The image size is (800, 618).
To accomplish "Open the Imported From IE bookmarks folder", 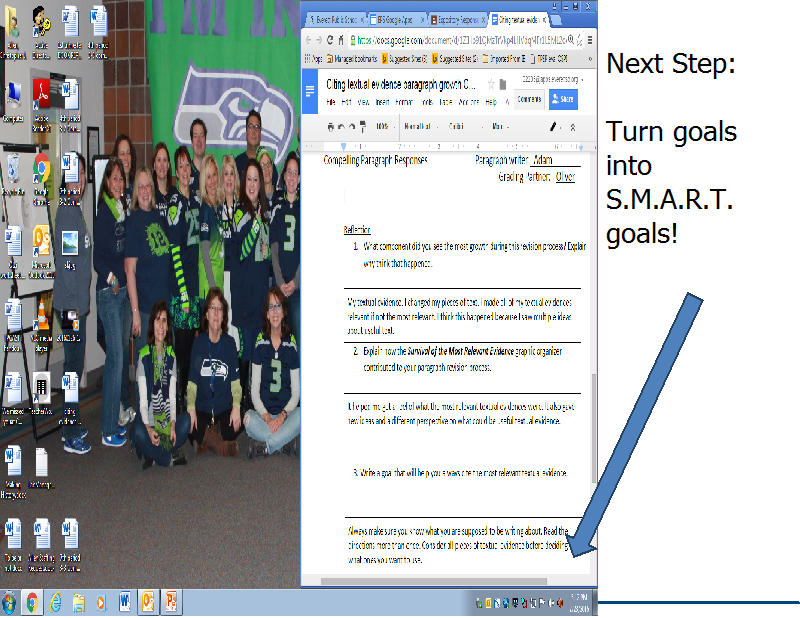I will (504, 59).
